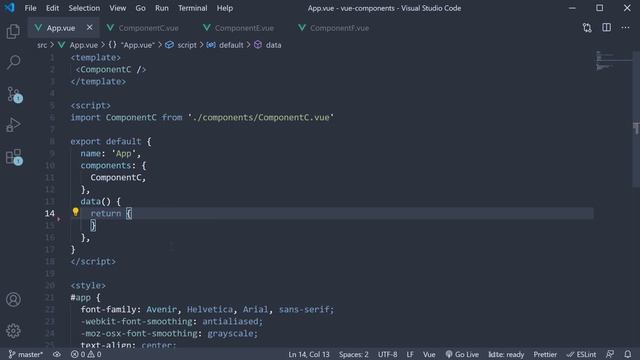This screenshot has width=640, height=360.
Task: Open the Manage settings gear
Action: pyautogui.click(x=13, y=331)
